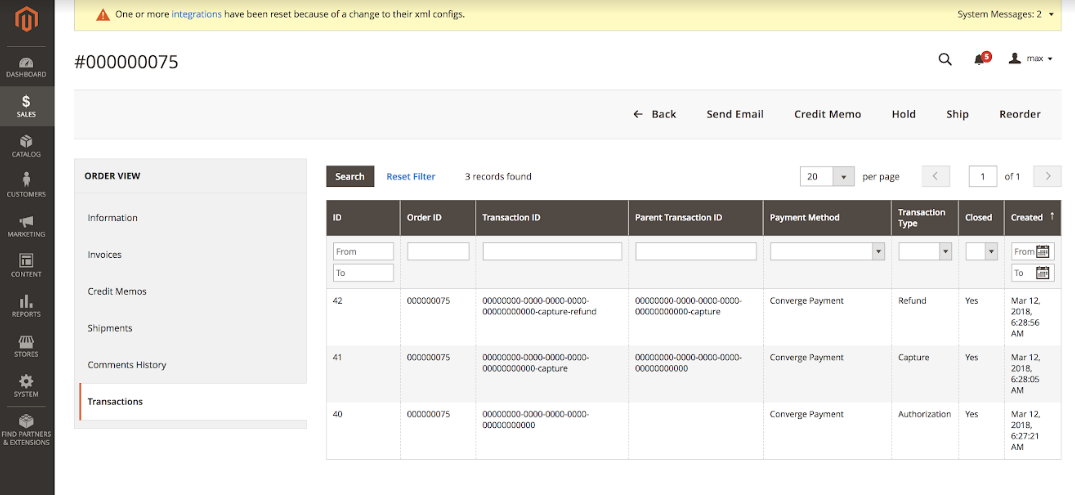This screenshot has height=495, width=1075.
Task: Sort by Transaction ID column header
Action: pyautogui.click(x=552, y=217)
